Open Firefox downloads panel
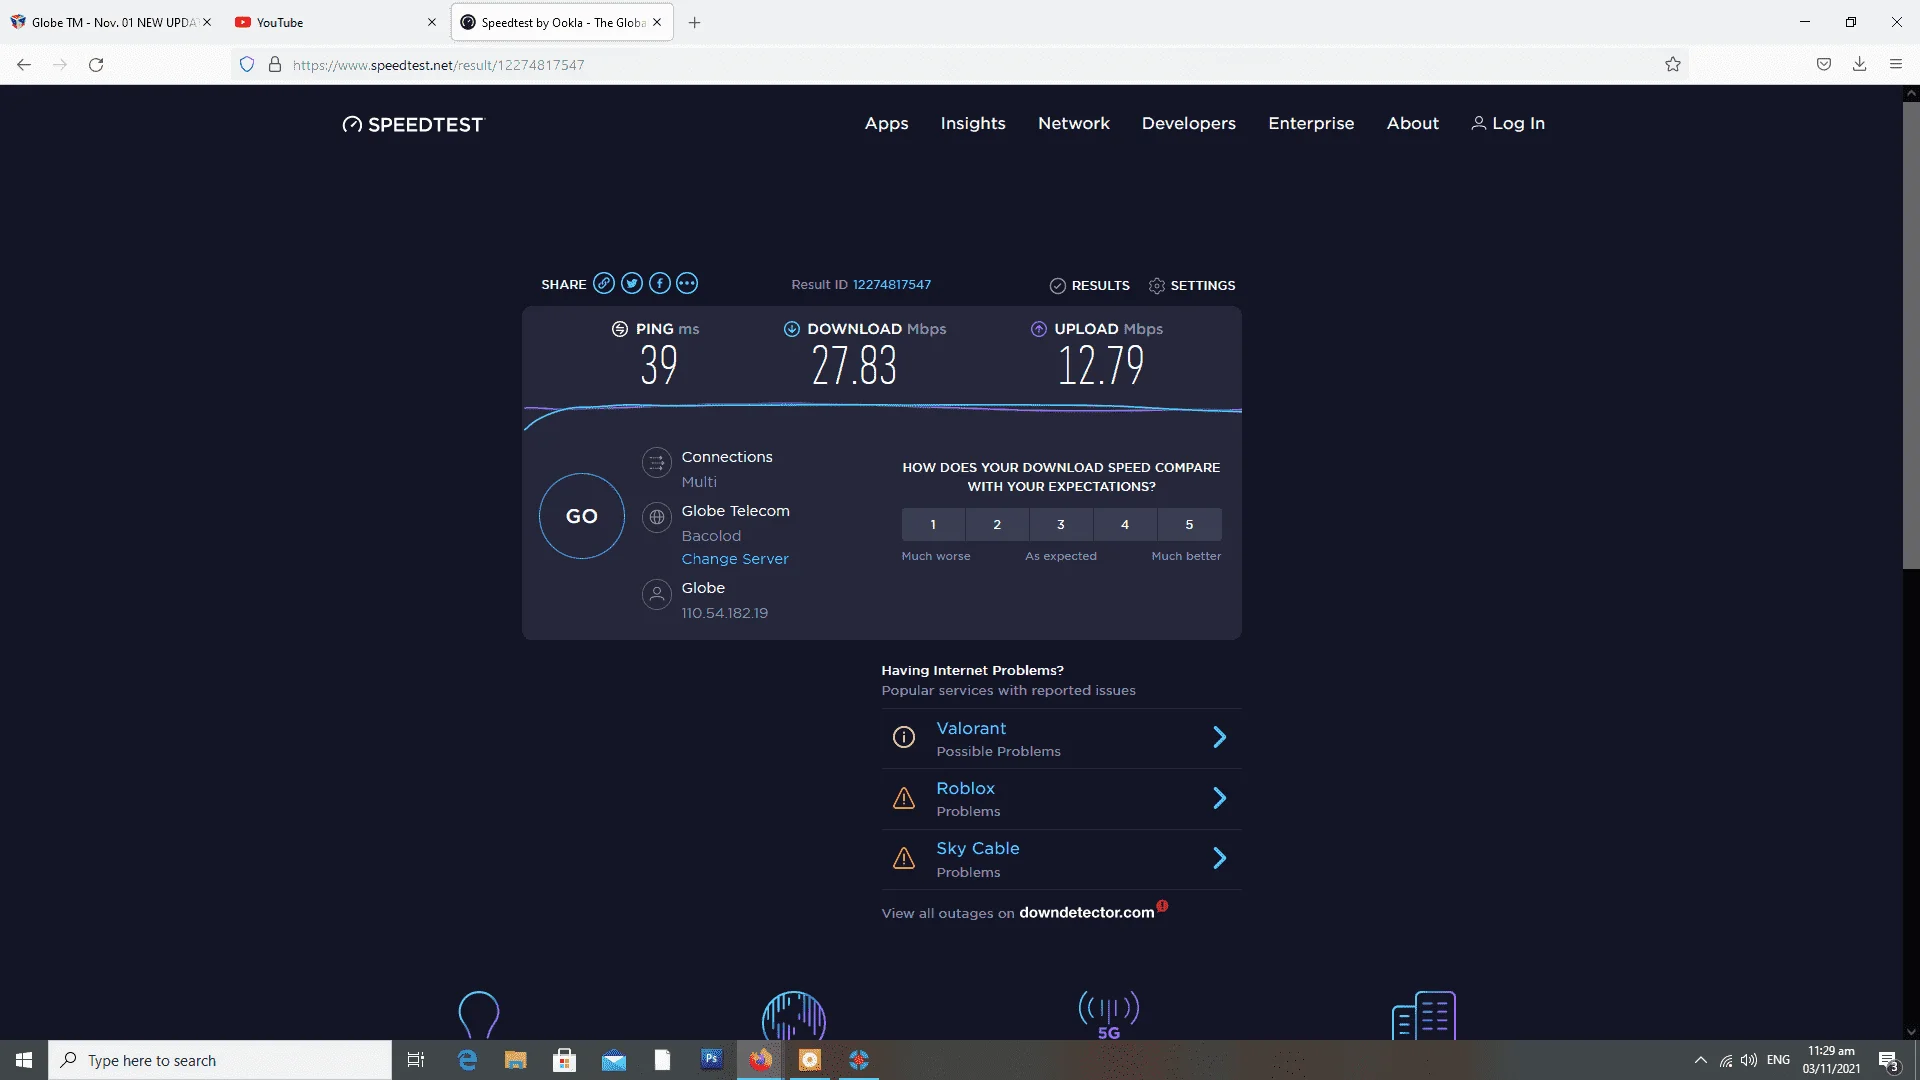Viewport: 1920px width, 1080px height. click(1859, 65)
